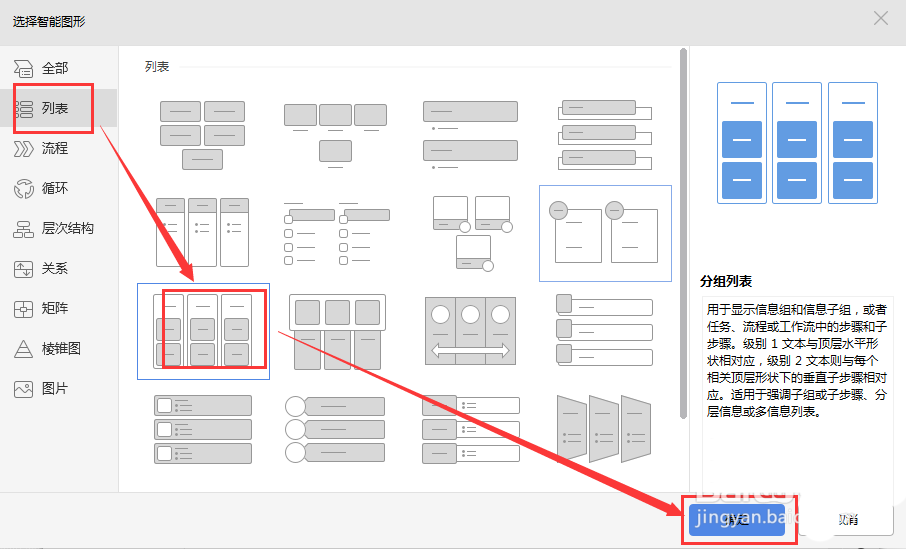
Task: Open the 矩阵 (Matrix) category
Action: (x=58, y=308)
